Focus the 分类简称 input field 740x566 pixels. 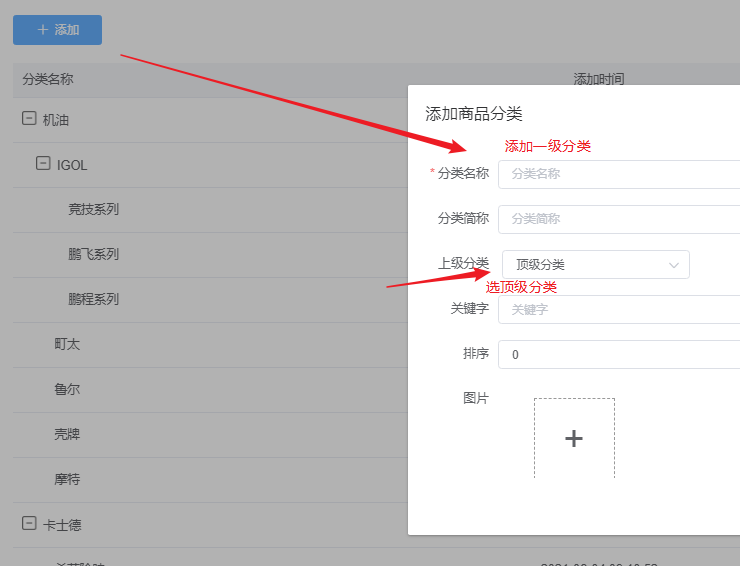620,219
